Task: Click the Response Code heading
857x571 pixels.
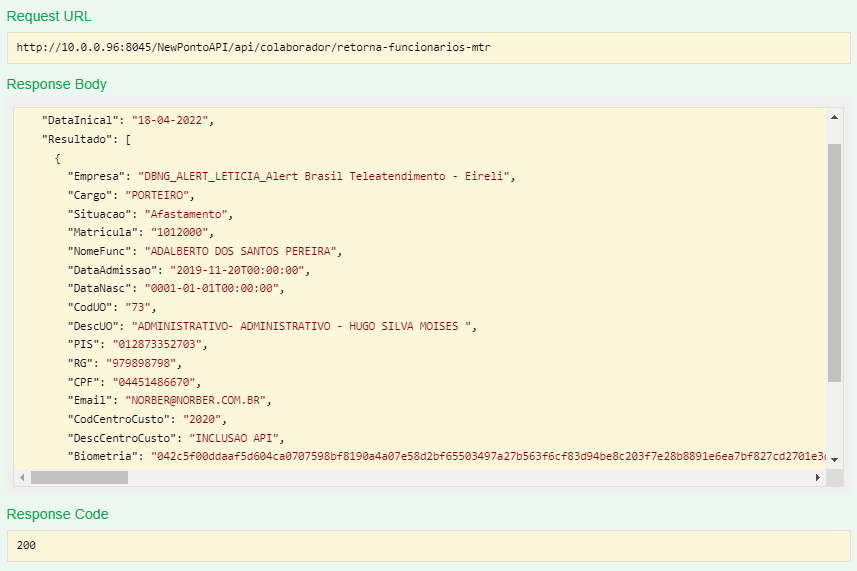Action: coord(58,514)
